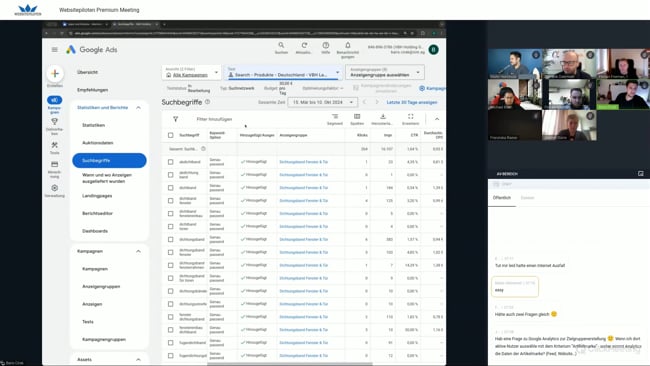650x366 pixels.
Task: Click the Spalten columns icon
Action: (357, 116)
